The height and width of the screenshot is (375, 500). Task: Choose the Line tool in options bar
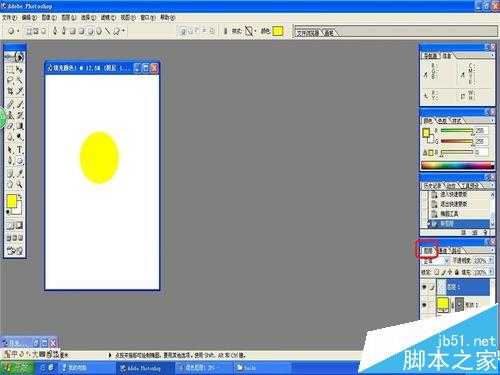(108, 31)
